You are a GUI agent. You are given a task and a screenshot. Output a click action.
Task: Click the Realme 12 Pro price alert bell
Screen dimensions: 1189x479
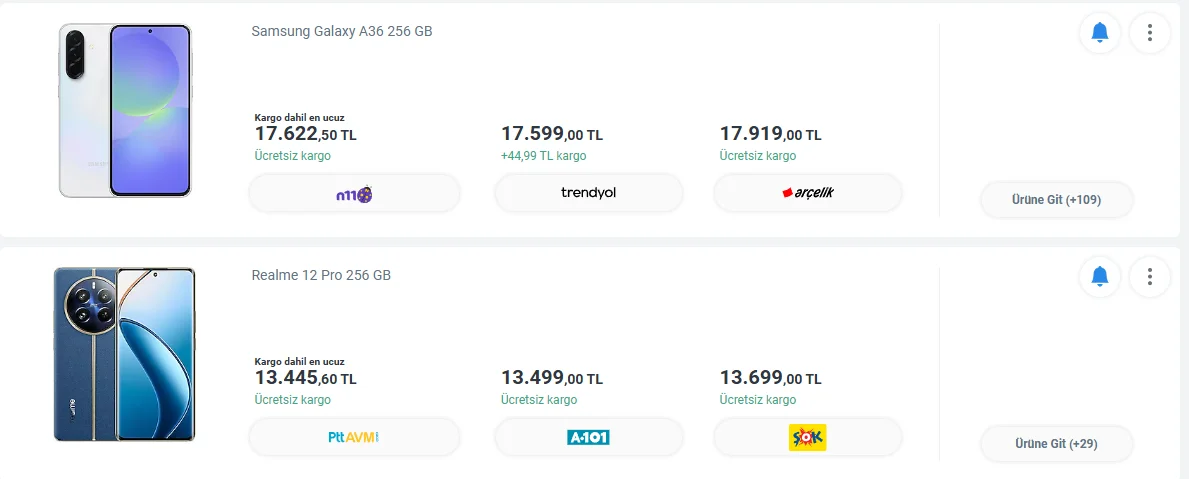coord(1100,276)
